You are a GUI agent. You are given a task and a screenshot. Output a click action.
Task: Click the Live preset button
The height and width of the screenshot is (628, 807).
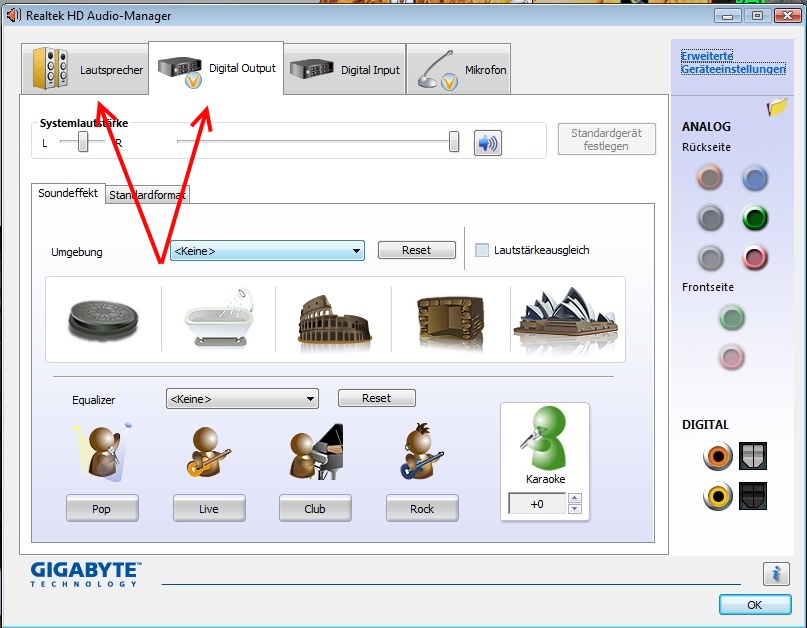(209, 509)
